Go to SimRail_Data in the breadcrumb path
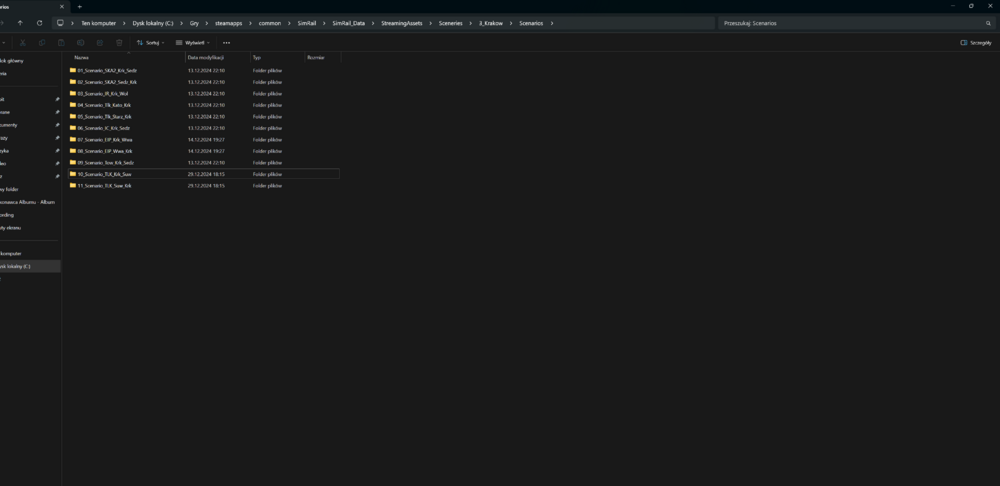Viewport: 1000px width, 486px height. coord(348,23)
